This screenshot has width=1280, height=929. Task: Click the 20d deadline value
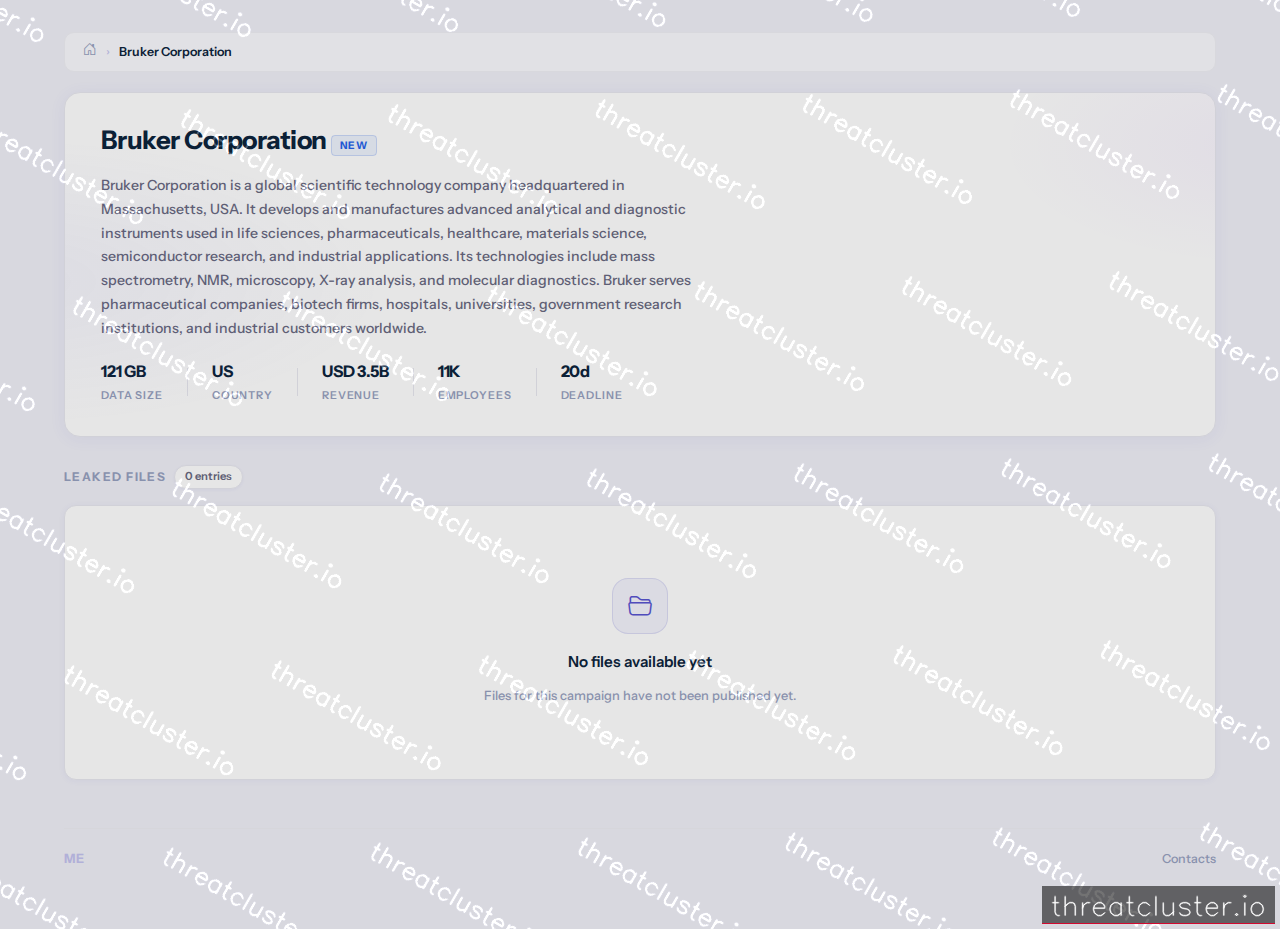point(575,372)
